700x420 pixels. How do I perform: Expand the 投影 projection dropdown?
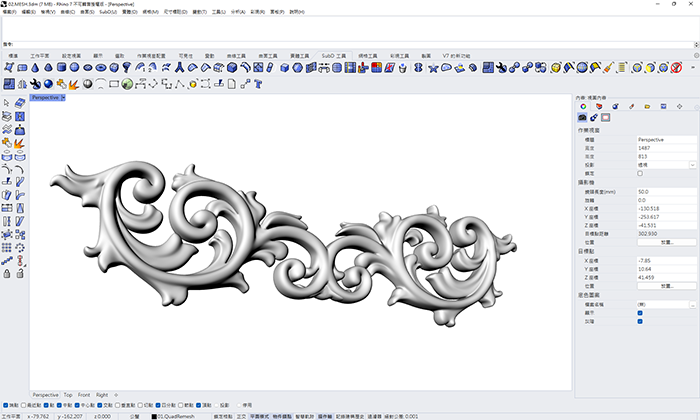(x=692, y=164)
